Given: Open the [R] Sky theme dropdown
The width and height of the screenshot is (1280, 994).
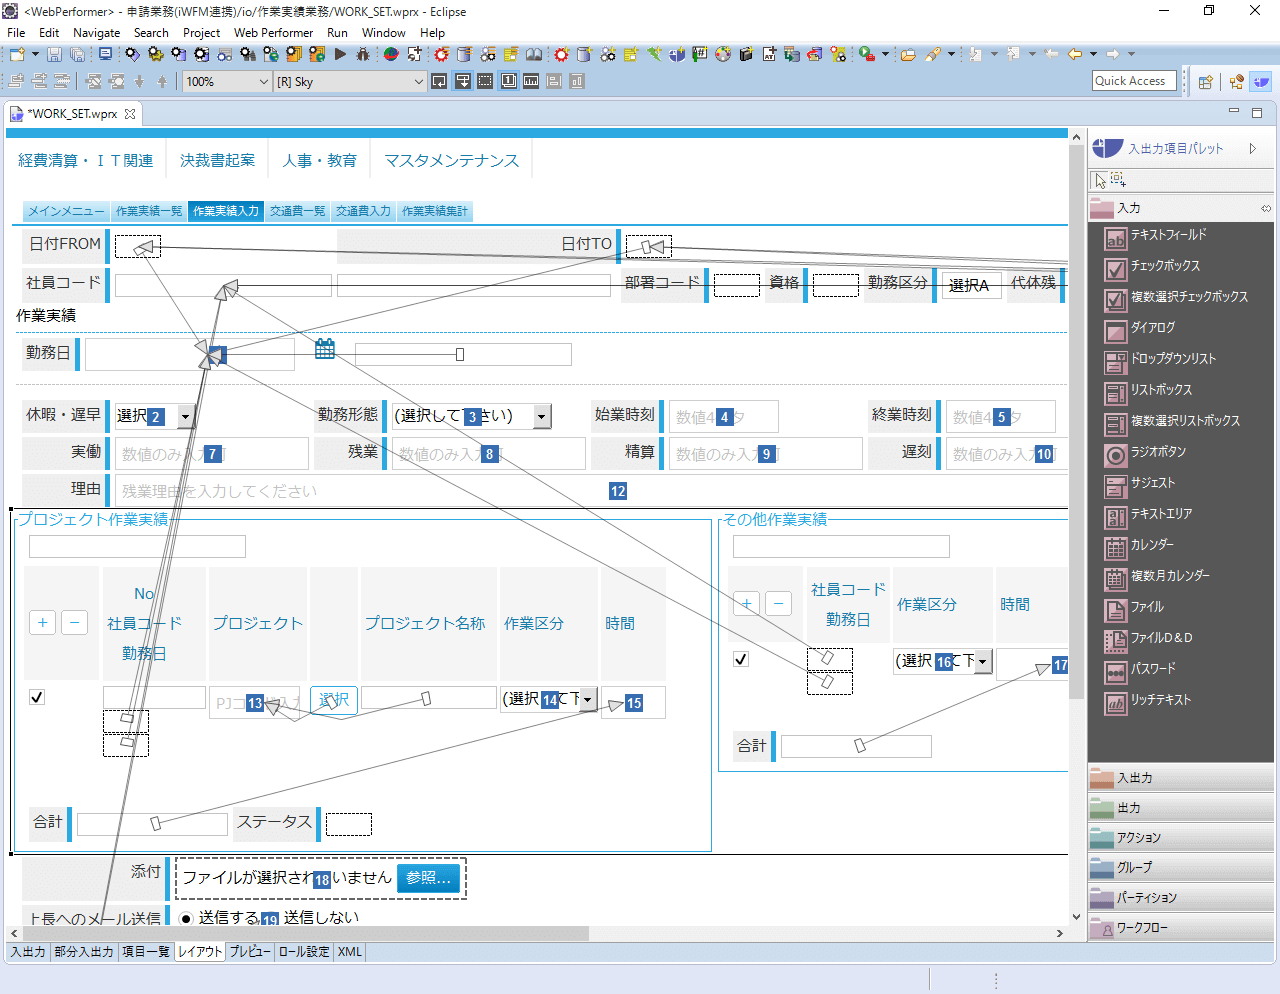Looking at the screenshot, I should tap(418, 82).
